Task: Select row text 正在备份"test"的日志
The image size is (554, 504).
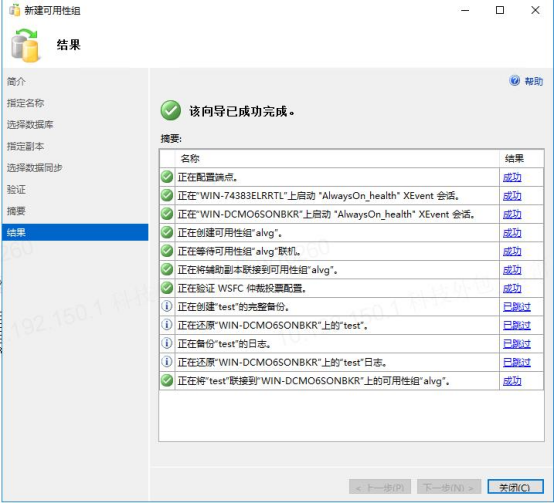Action: coord(224,344)
